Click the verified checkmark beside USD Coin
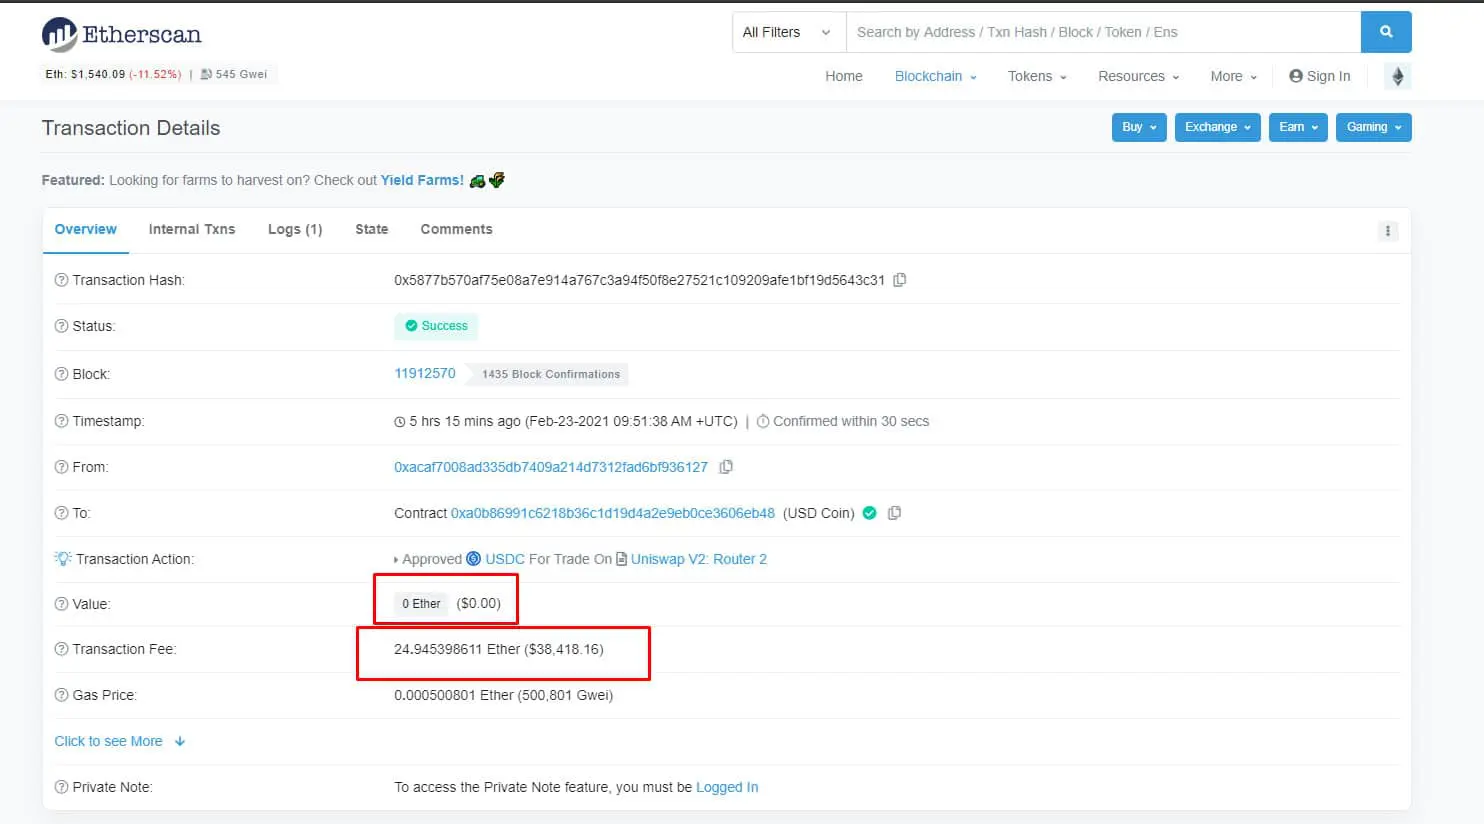 pos(870,513)
